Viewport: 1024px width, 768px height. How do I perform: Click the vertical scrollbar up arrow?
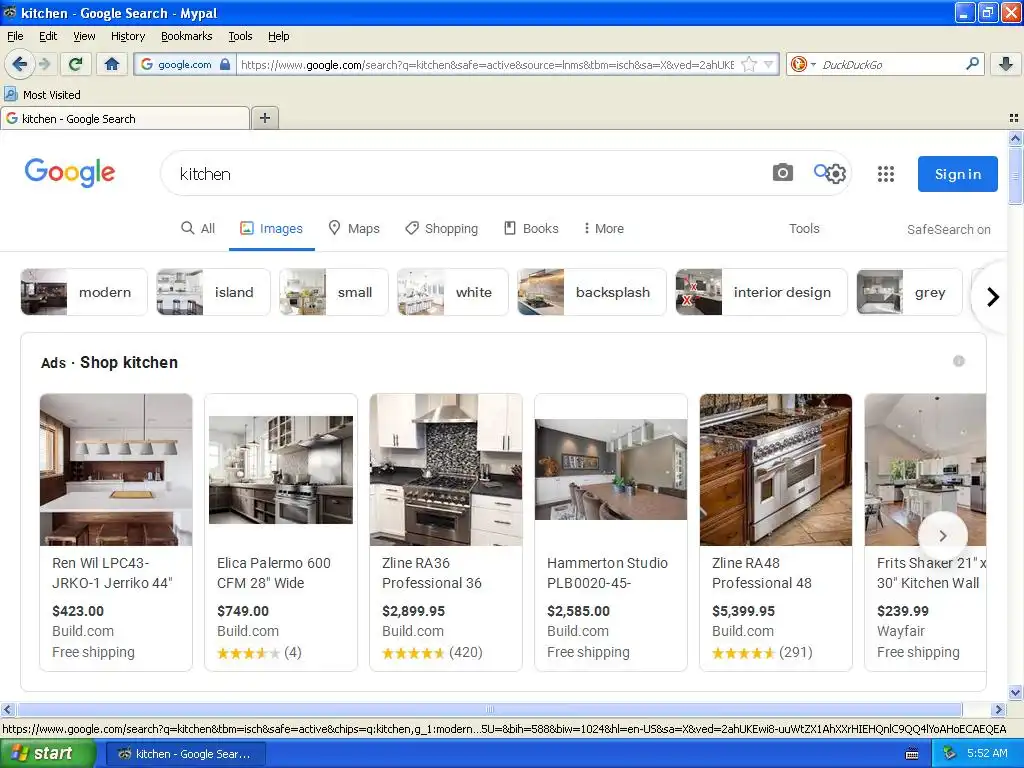coord(1016,138)
